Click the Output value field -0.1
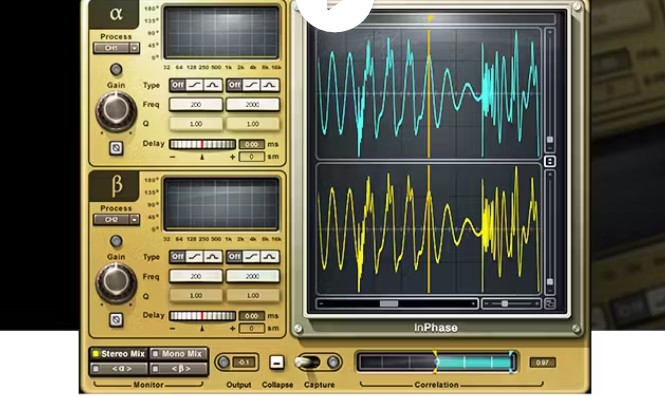 pos(244,362)
